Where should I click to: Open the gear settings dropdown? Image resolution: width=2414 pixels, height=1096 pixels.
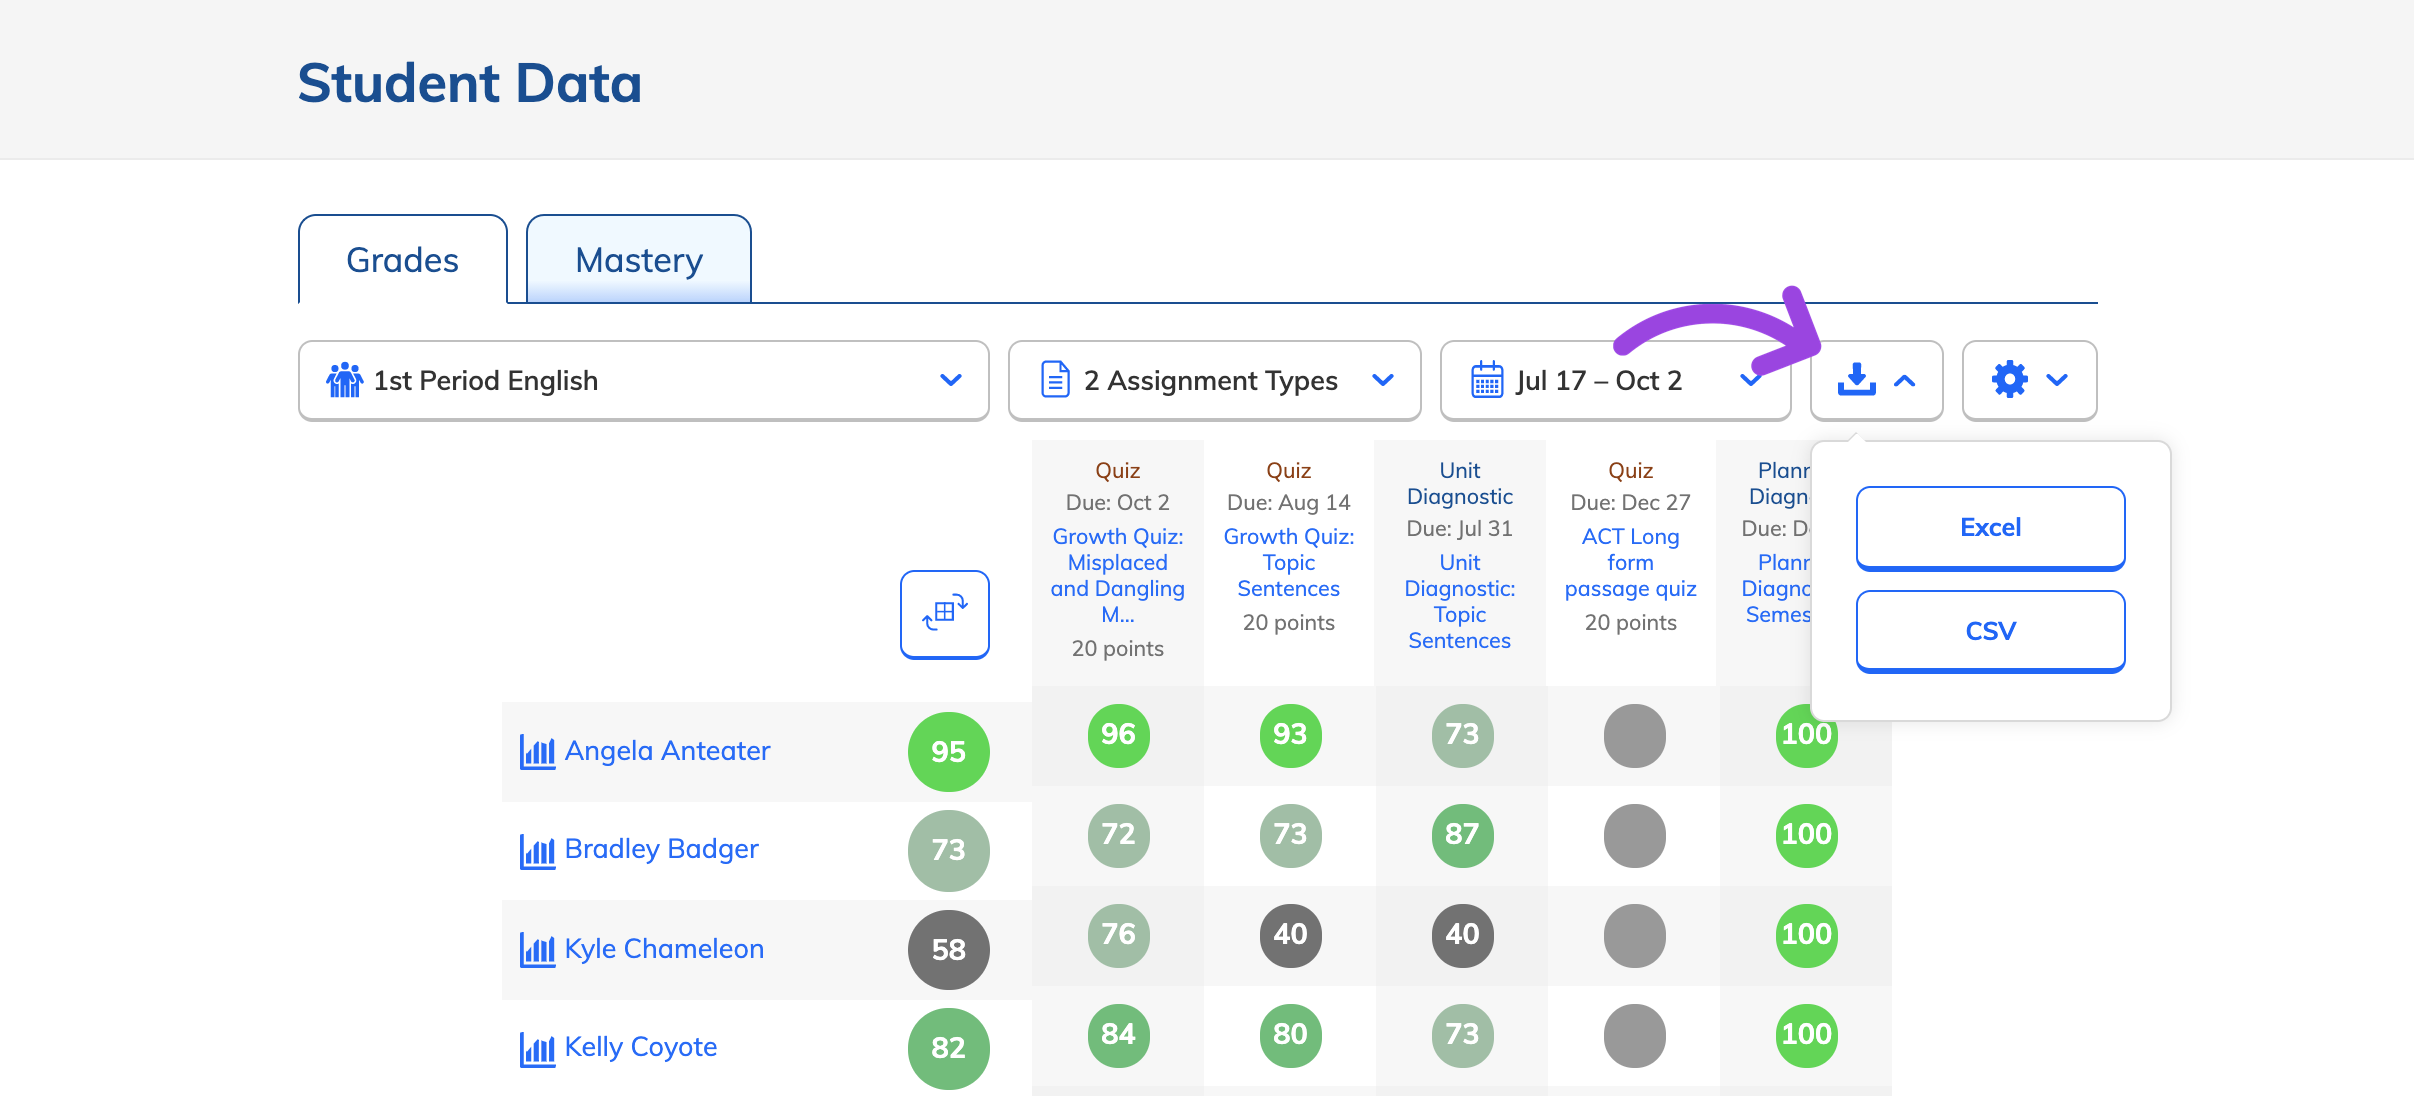pyautogui.click(x=2029, y=380)
